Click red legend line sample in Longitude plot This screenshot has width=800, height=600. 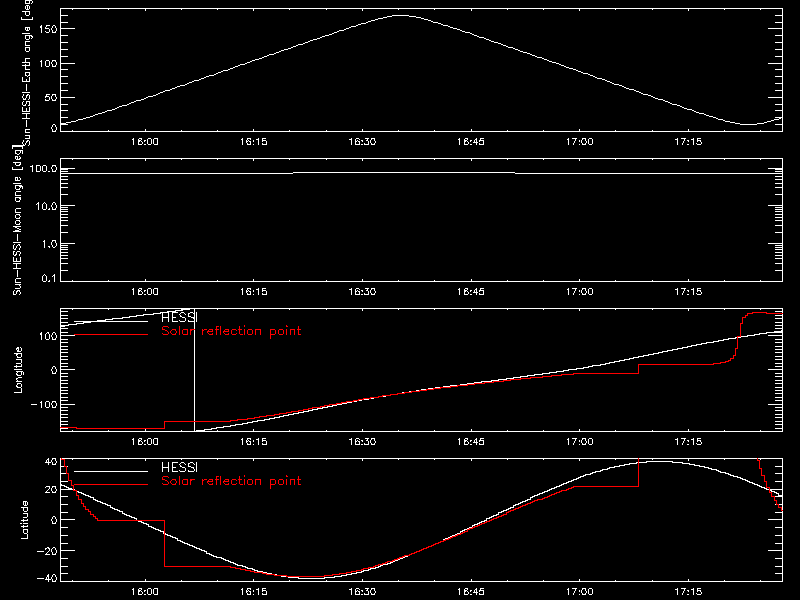[x=111, y=335]
